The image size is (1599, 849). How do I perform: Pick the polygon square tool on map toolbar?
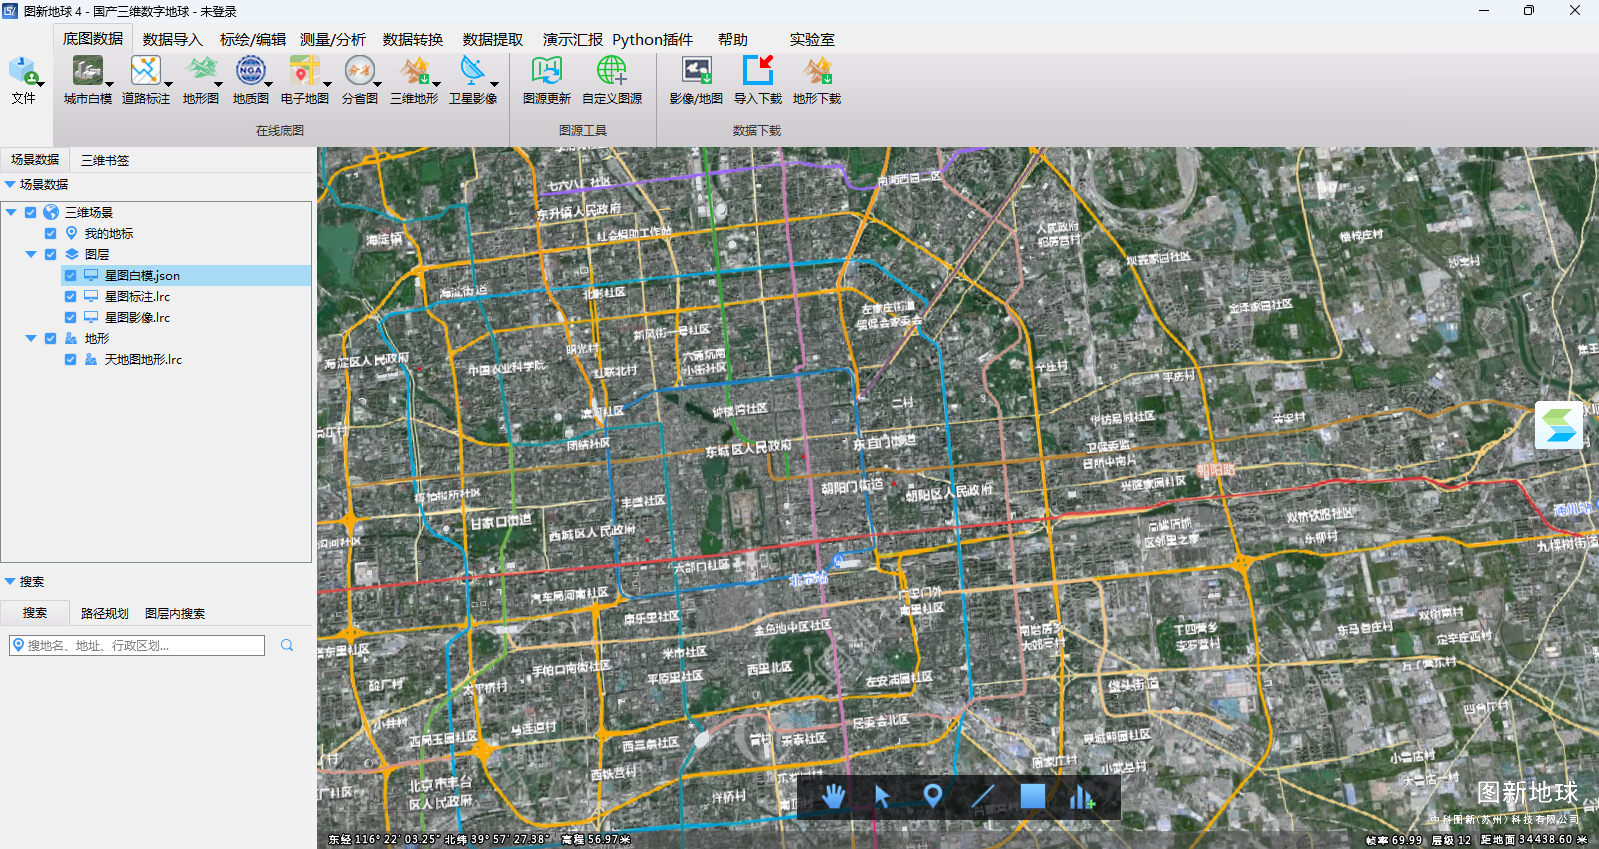1032,796
